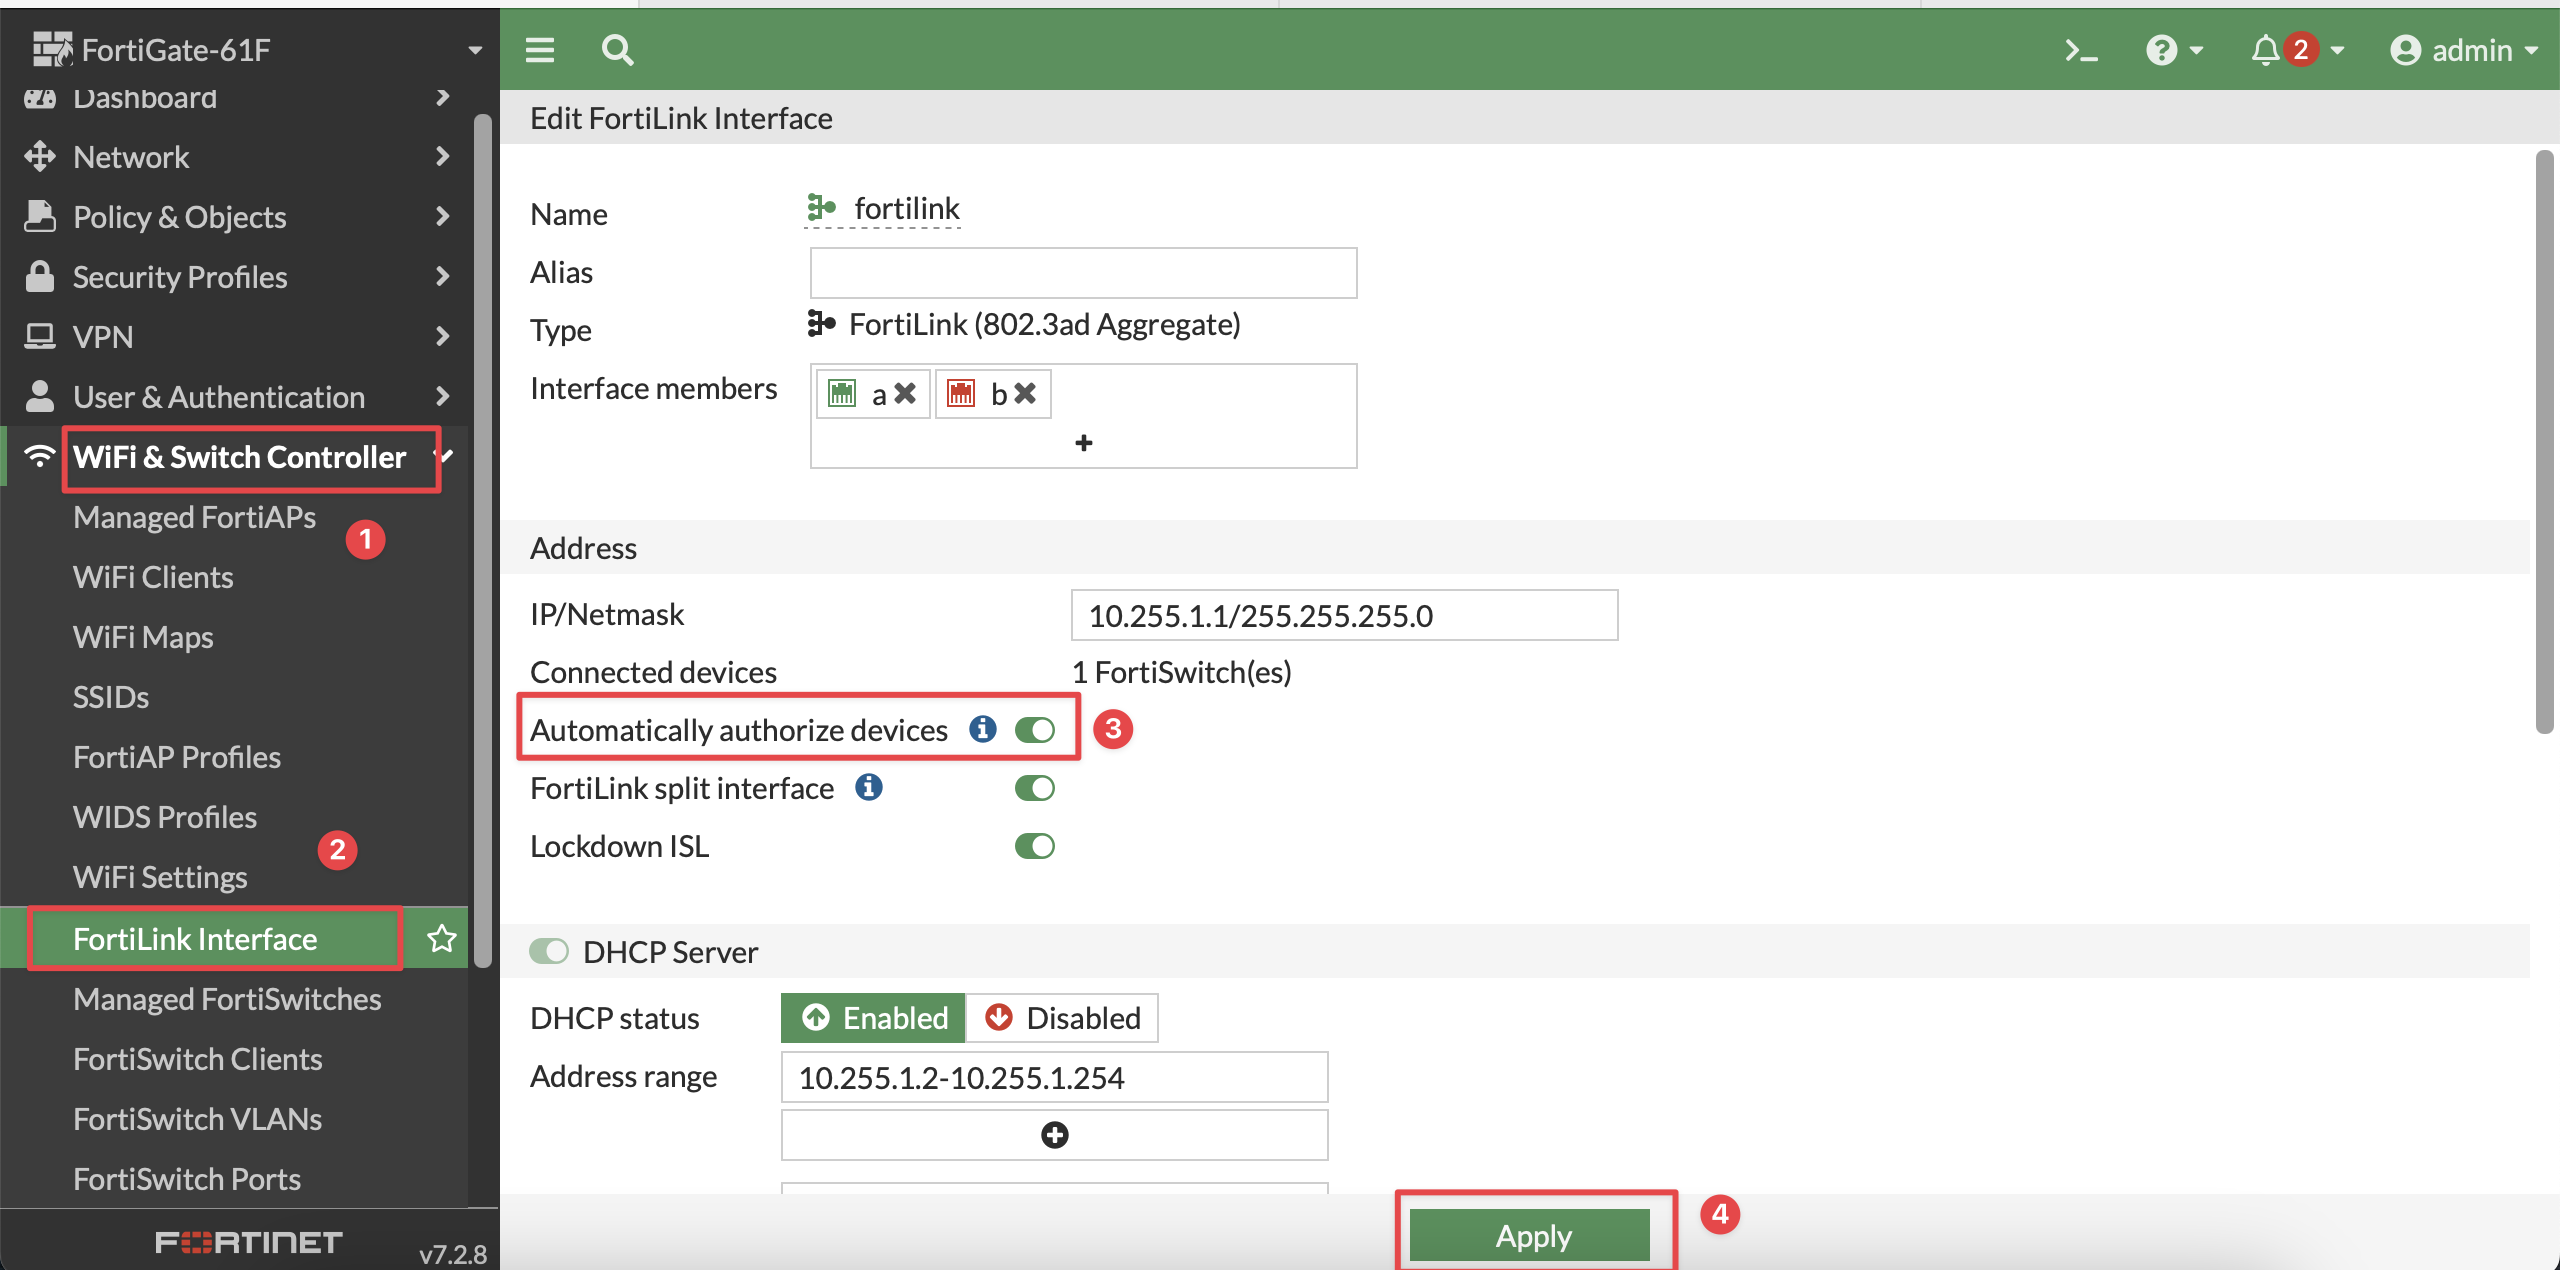Favorite FortiLink Interface with star icon
Screen dimensions: 2560x1270
click(442, 938)
